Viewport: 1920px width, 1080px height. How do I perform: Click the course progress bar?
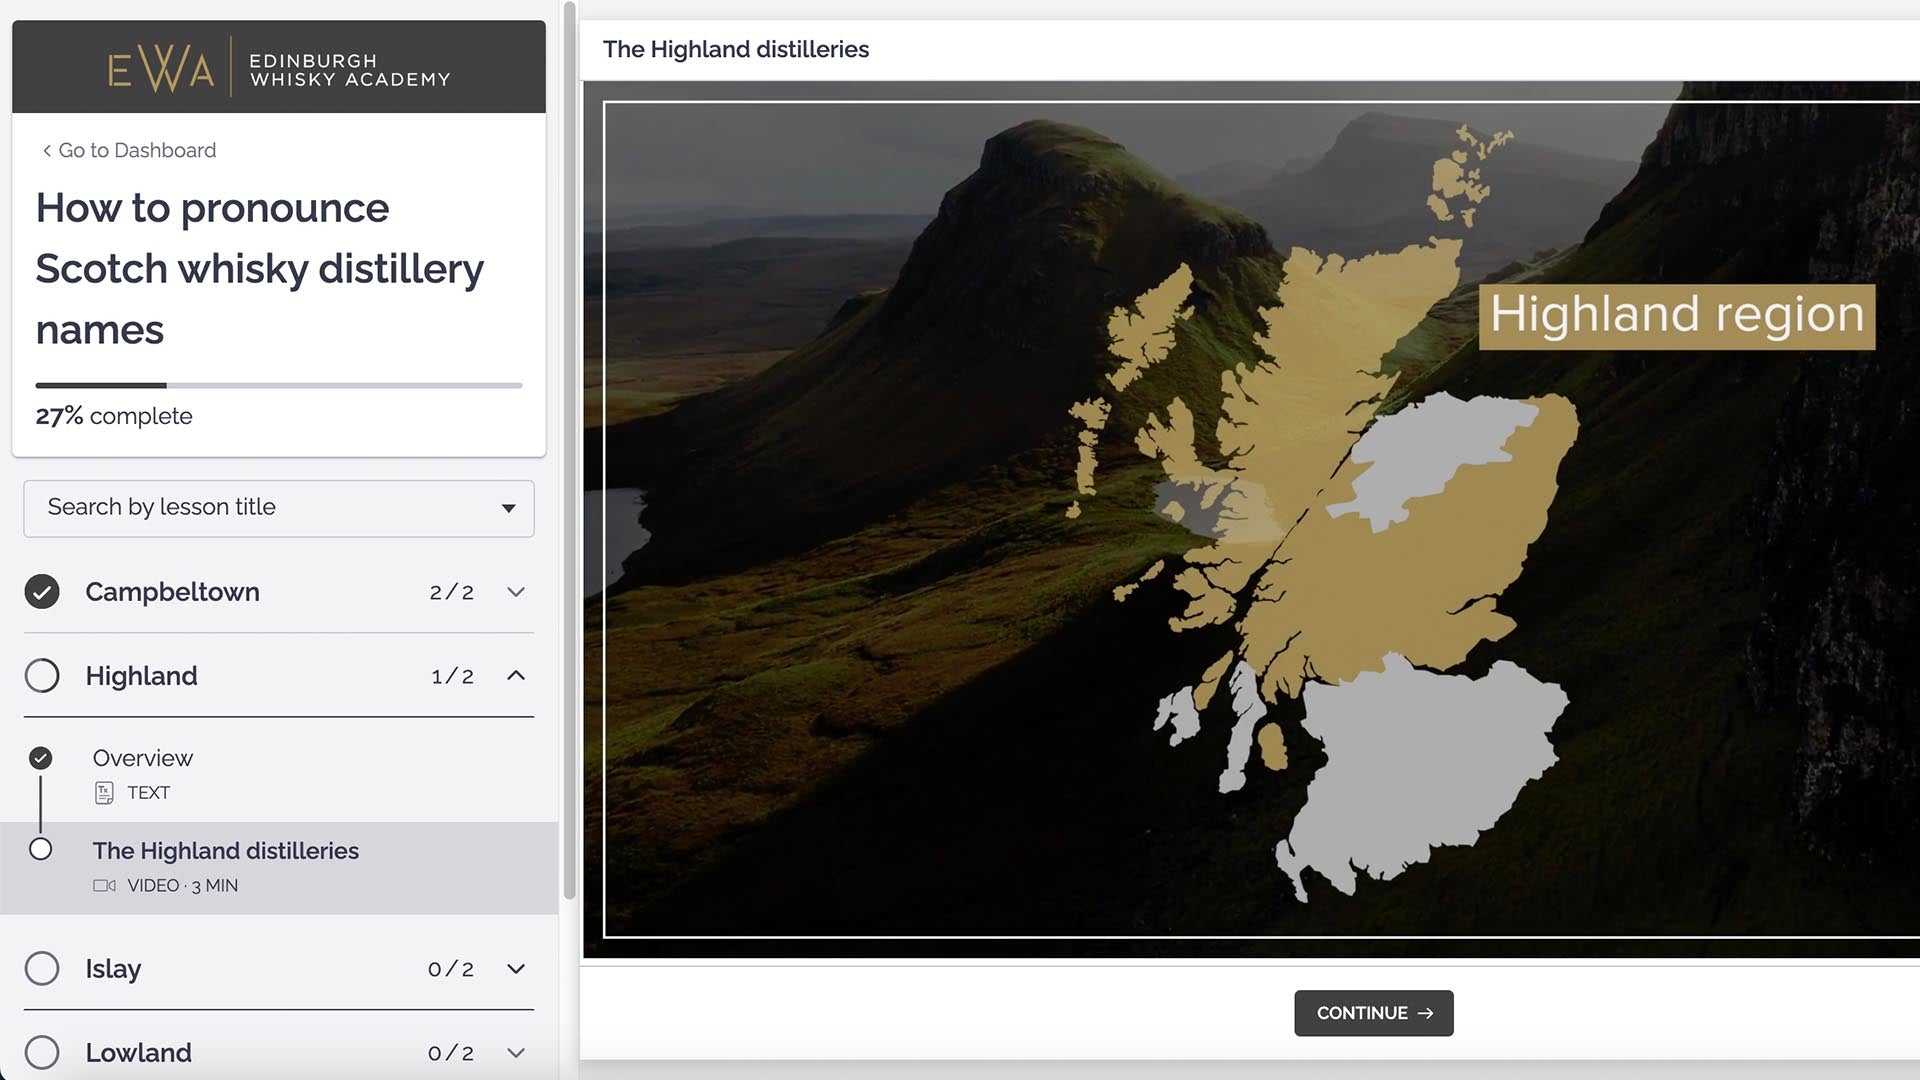coord(279,385)
